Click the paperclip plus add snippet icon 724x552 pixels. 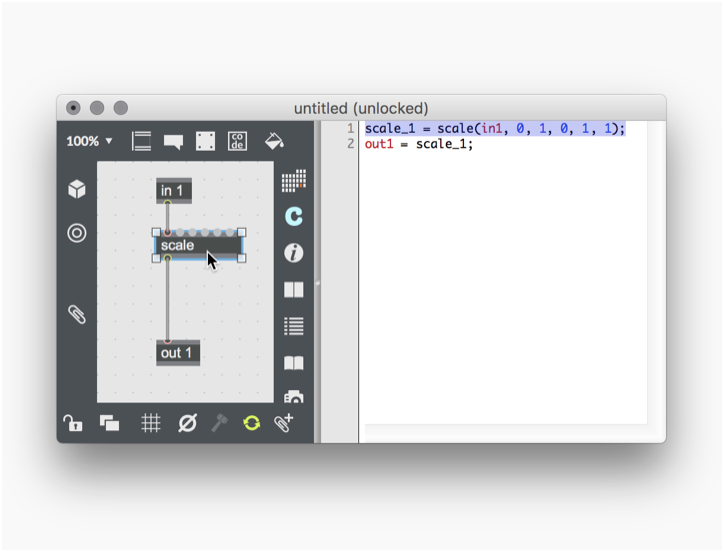click(x=284, y=423)
